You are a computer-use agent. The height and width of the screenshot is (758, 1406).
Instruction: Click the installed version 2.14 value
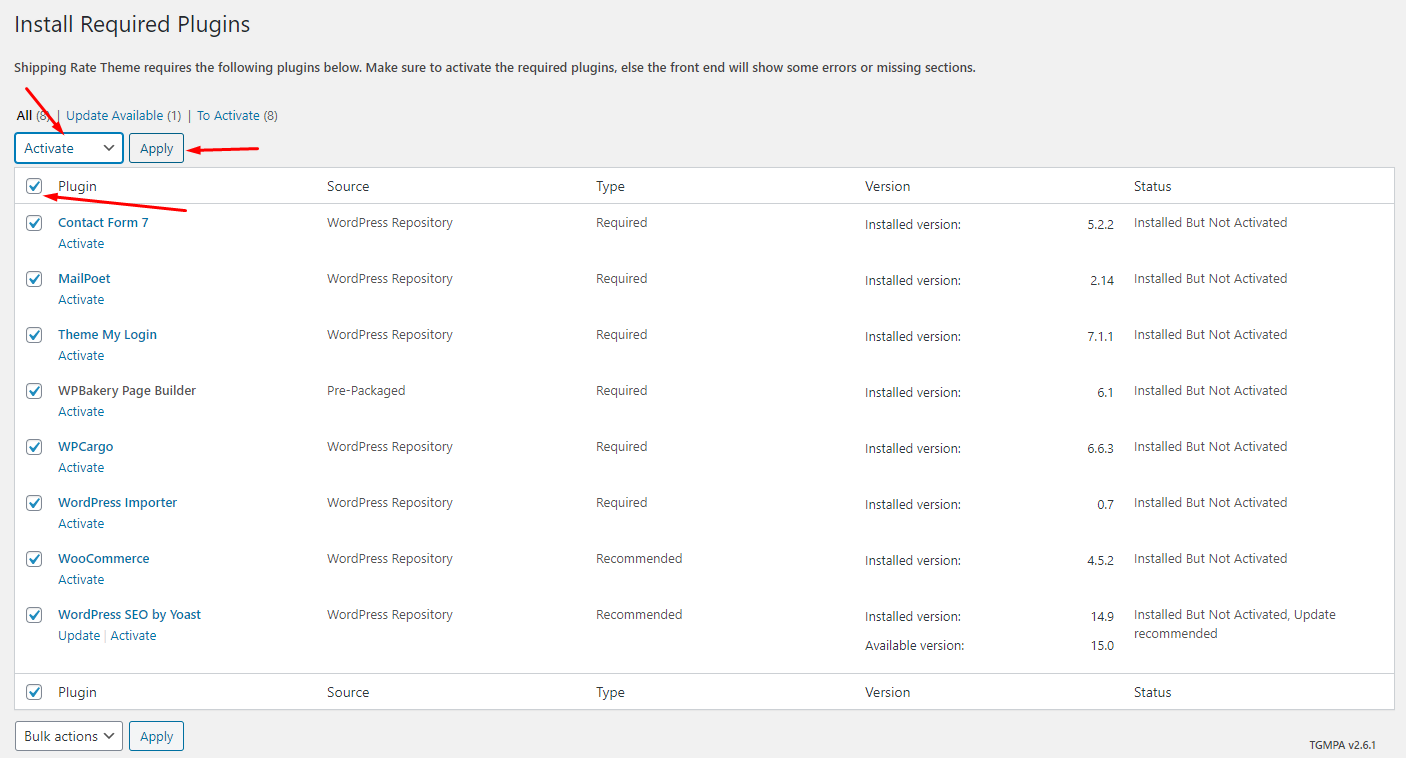point(1102,281)
